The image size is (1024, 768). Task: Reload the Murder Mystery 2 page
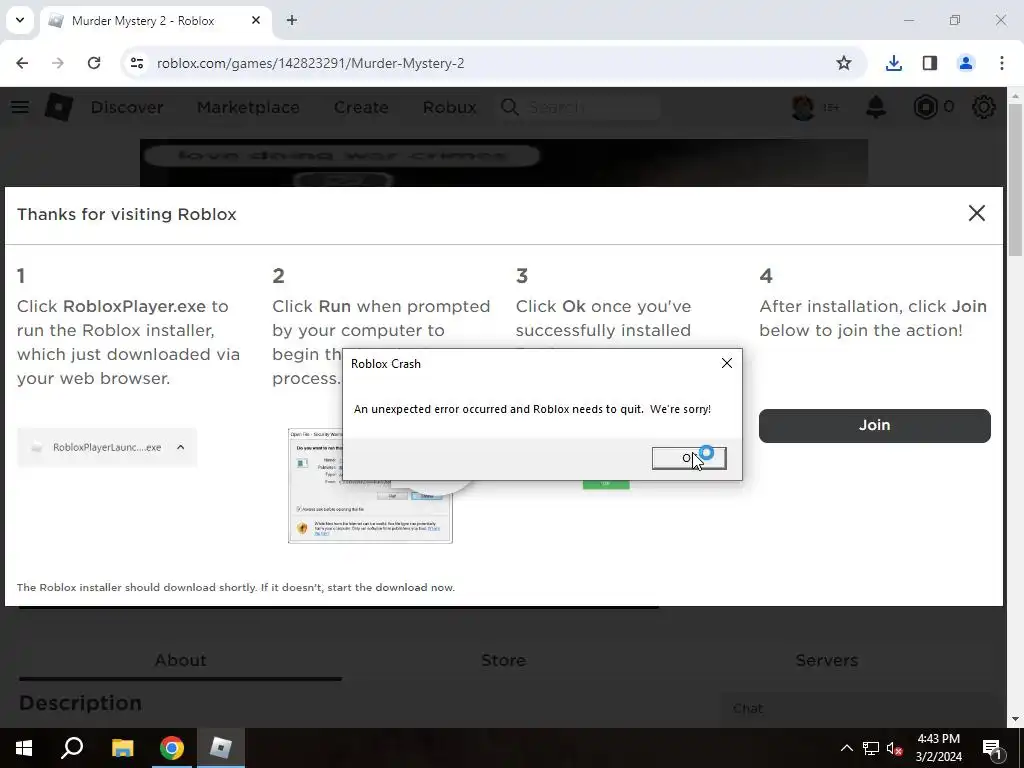[x=94, y=63]
